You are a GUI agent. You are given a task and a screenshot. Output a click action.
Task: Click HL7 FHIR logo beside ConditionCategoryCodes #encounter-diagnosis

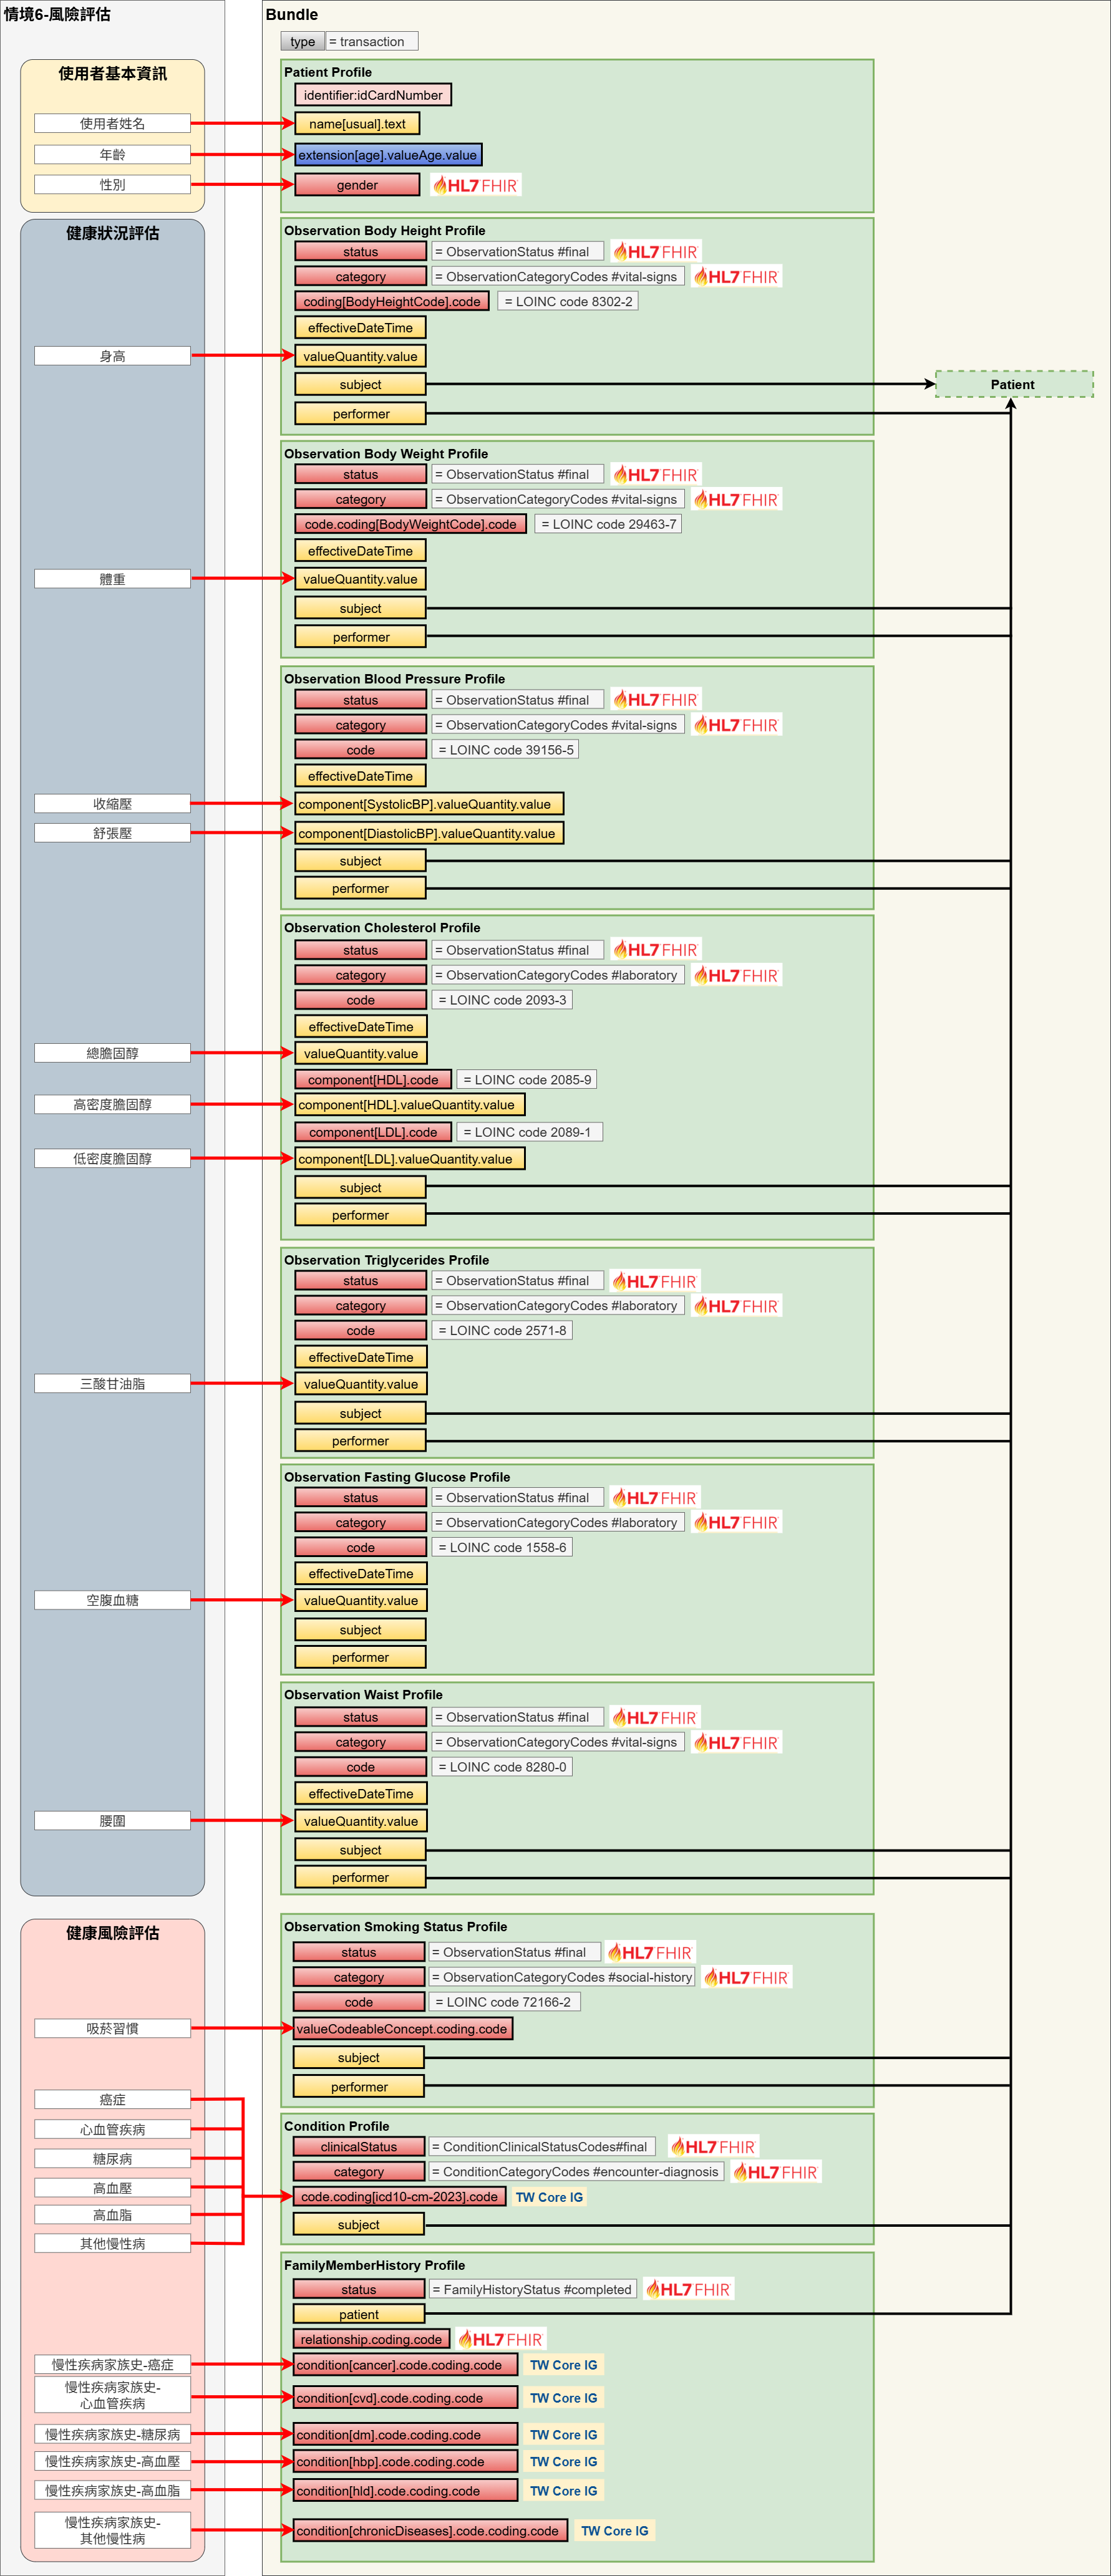click(775, 2171)
